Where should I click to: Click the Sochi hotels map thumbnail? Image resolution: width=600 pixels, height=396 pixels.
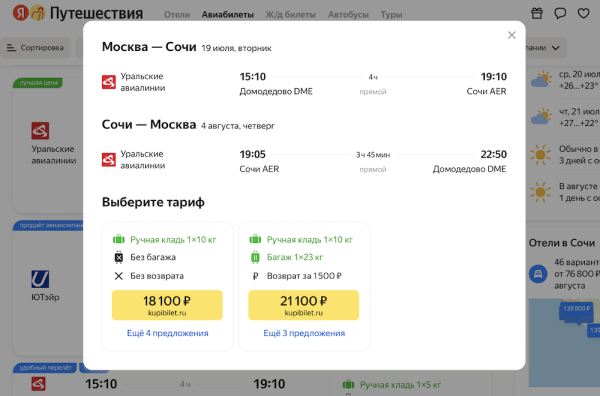564,342
